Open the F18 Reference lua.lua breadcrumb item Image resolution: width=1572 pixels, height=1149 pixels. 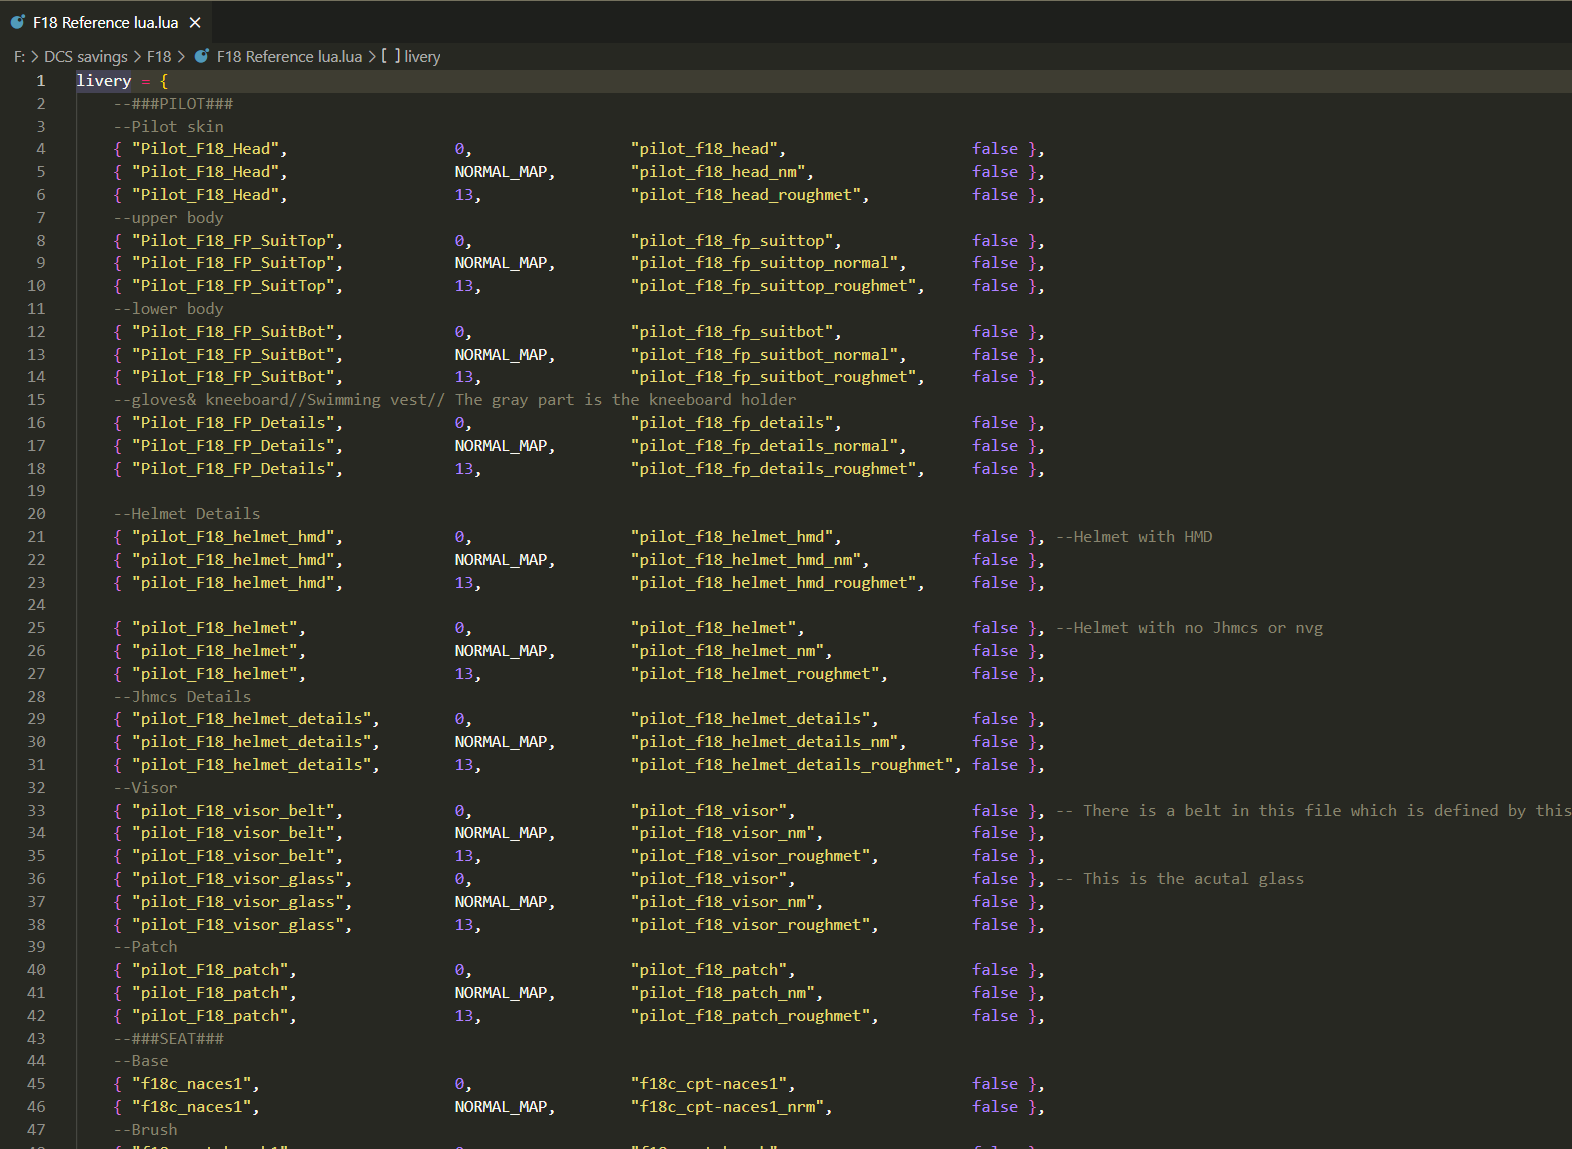click(289, 57)
